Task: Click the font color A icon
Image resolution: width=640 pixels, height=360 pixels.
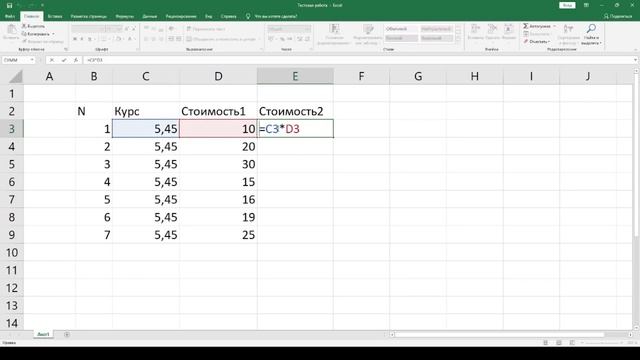Action: click(130, 39)
